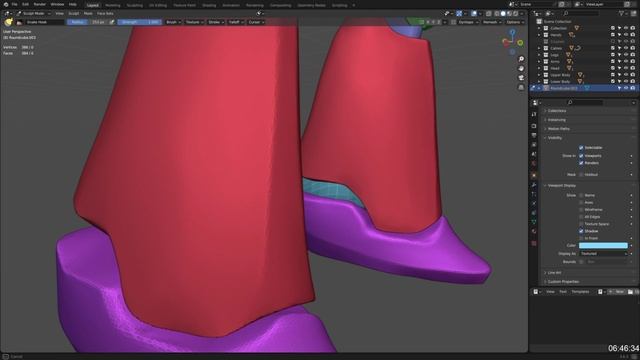Switch to material preview shading
The width and height of the screenshot is (640, 360).
(509, 13)
